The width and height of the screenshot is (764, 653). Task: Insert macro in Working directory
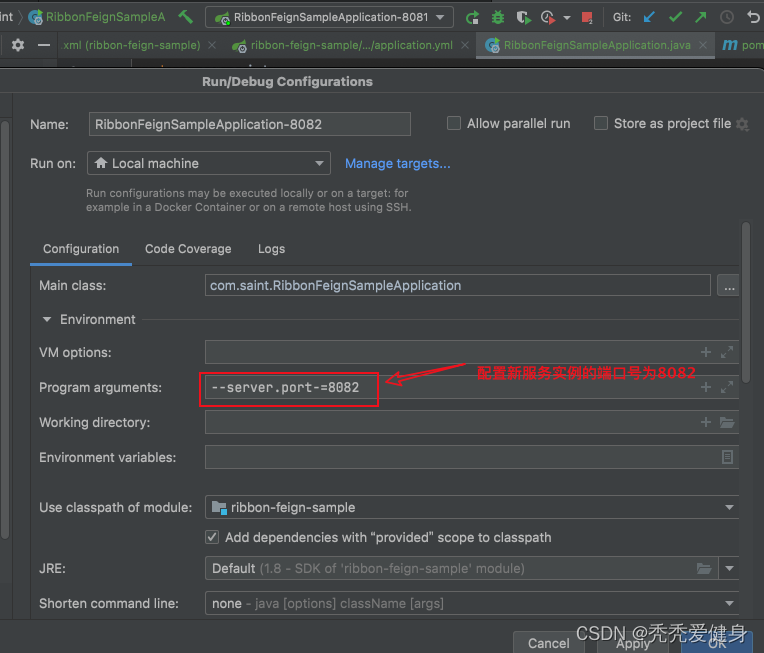[x=706, y=422]
